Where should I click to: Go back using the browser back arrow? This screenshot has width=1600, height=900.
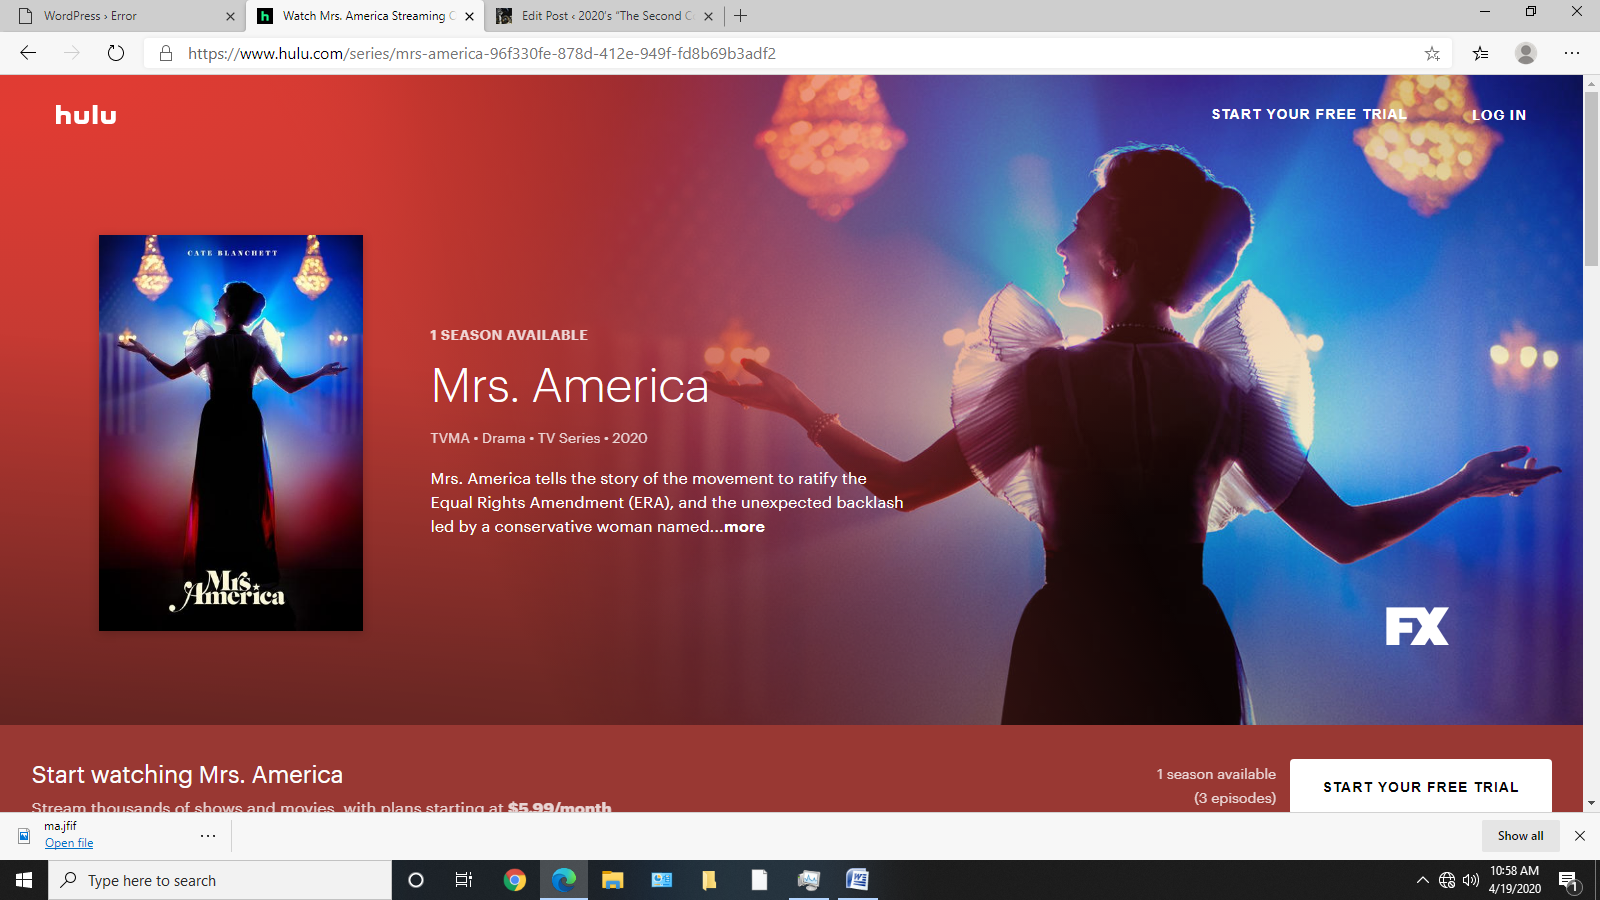[28, 53]
